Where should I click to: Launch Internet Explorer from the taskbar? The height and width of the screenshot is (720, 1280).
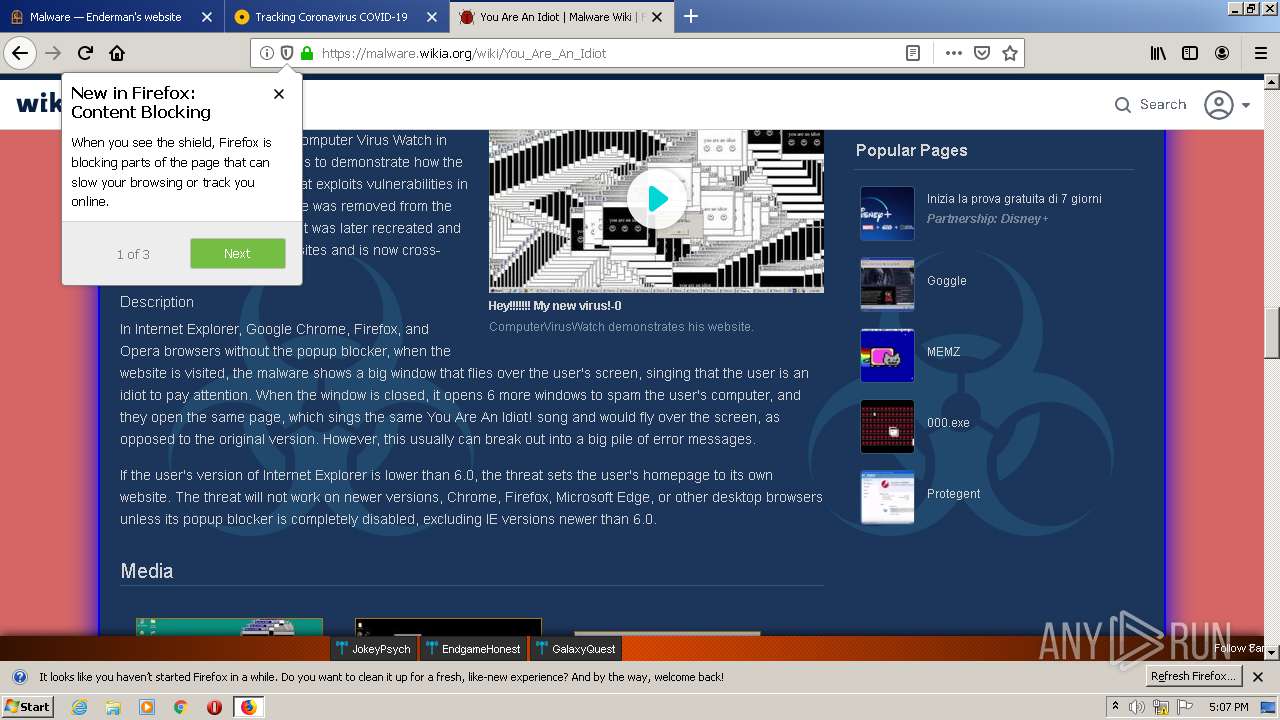point(79,707)
